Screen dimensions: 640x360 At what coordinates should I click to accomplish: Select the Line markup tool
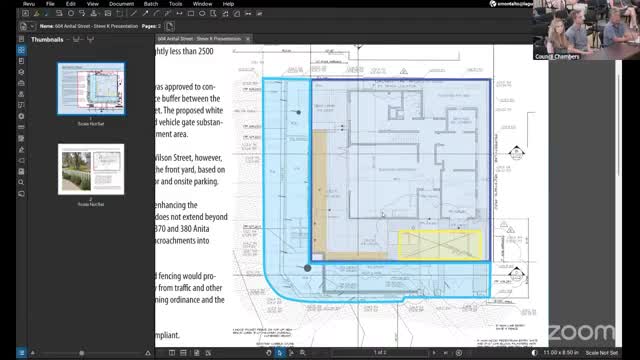133,13
